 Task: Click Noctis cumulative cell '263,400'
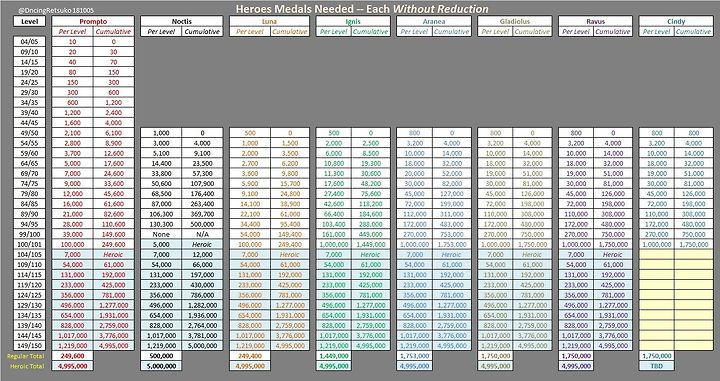coord(202,203)
